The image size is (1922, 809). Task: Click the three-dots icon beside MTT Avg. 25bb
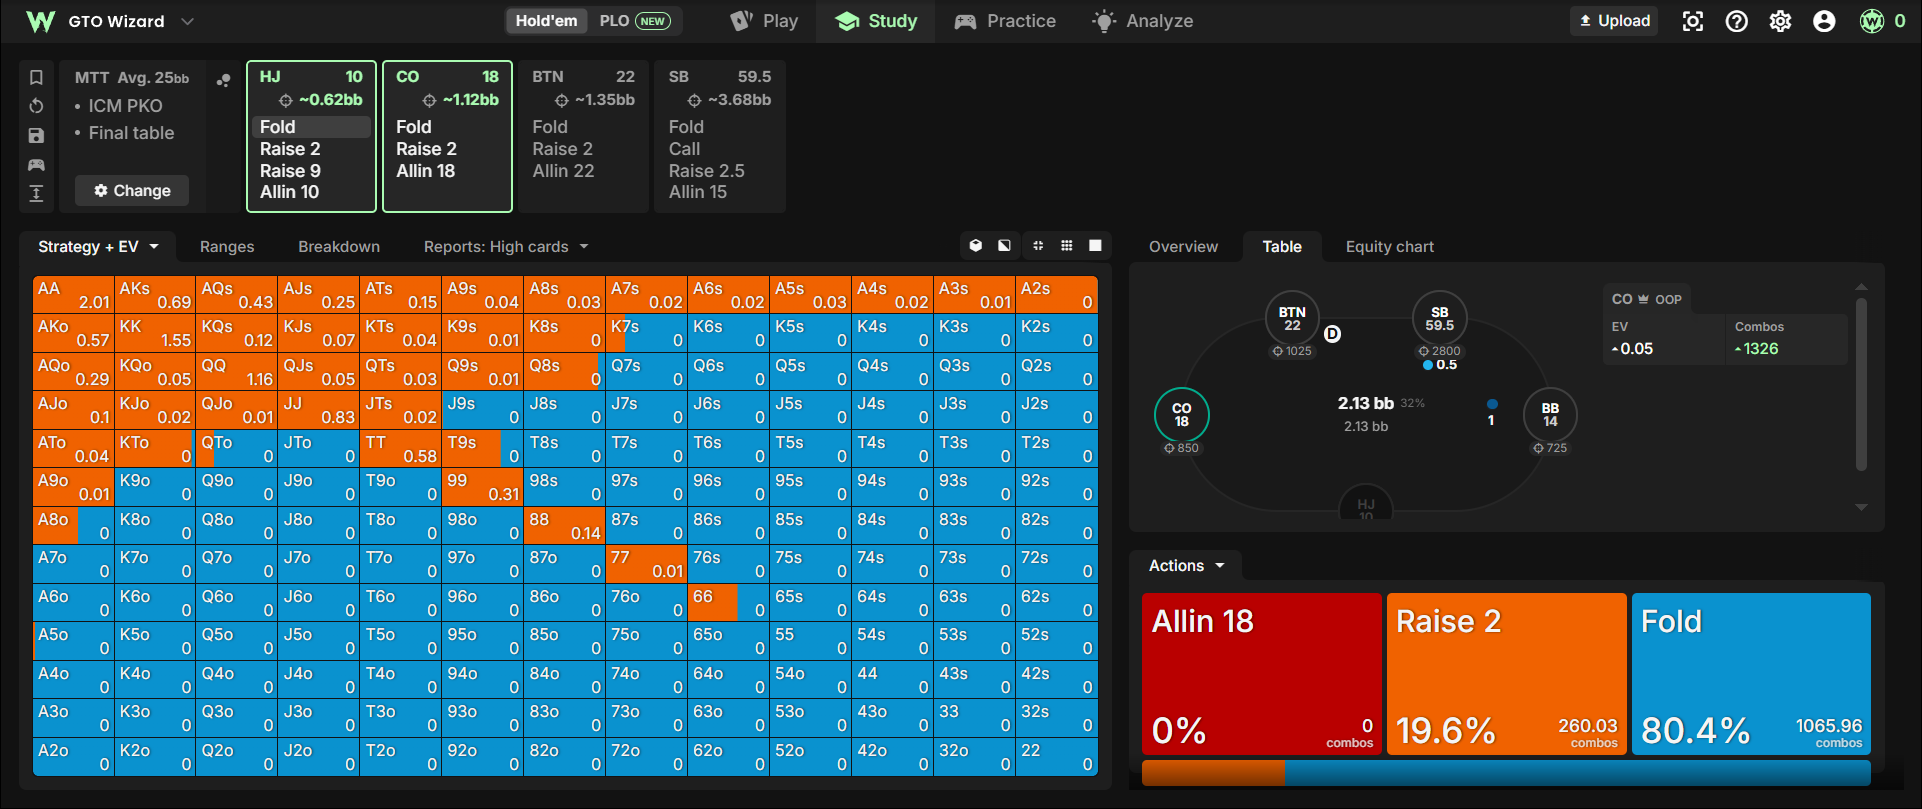pyautogui.click(x=223, y=80)
